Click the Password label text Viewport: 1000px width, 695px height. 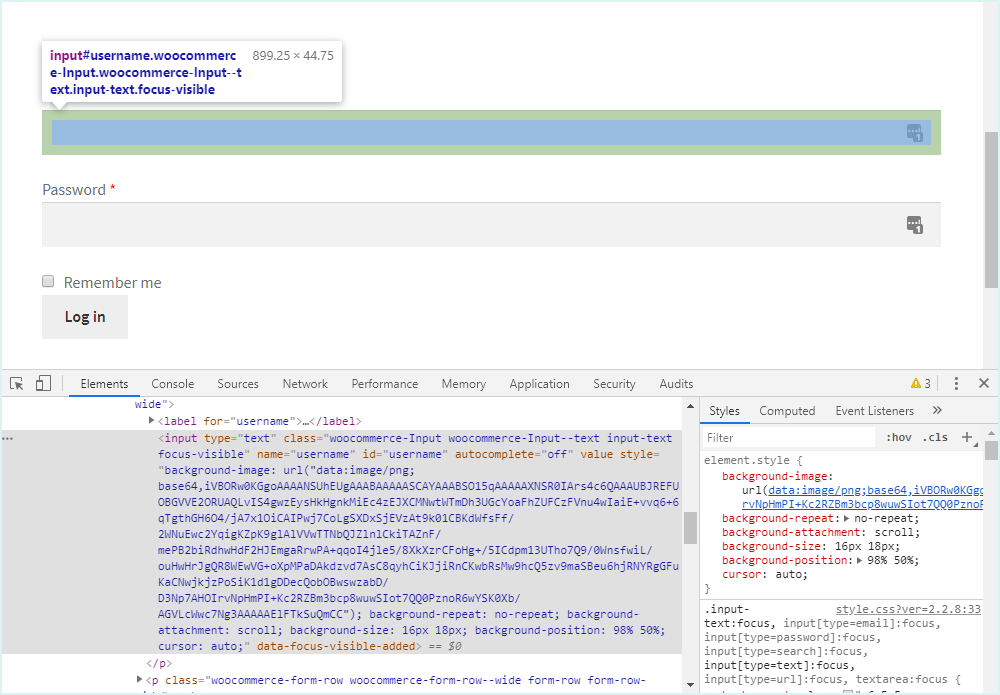74,190
